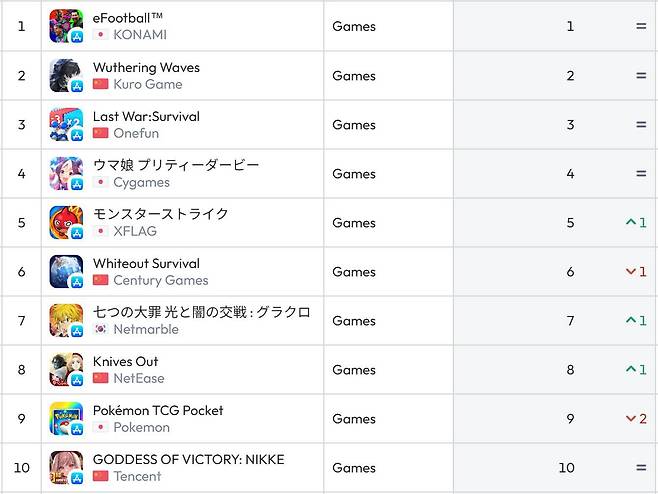Click the Whiteout Survival app icon
The image size is (658, 494).
[x=66, y=271]
